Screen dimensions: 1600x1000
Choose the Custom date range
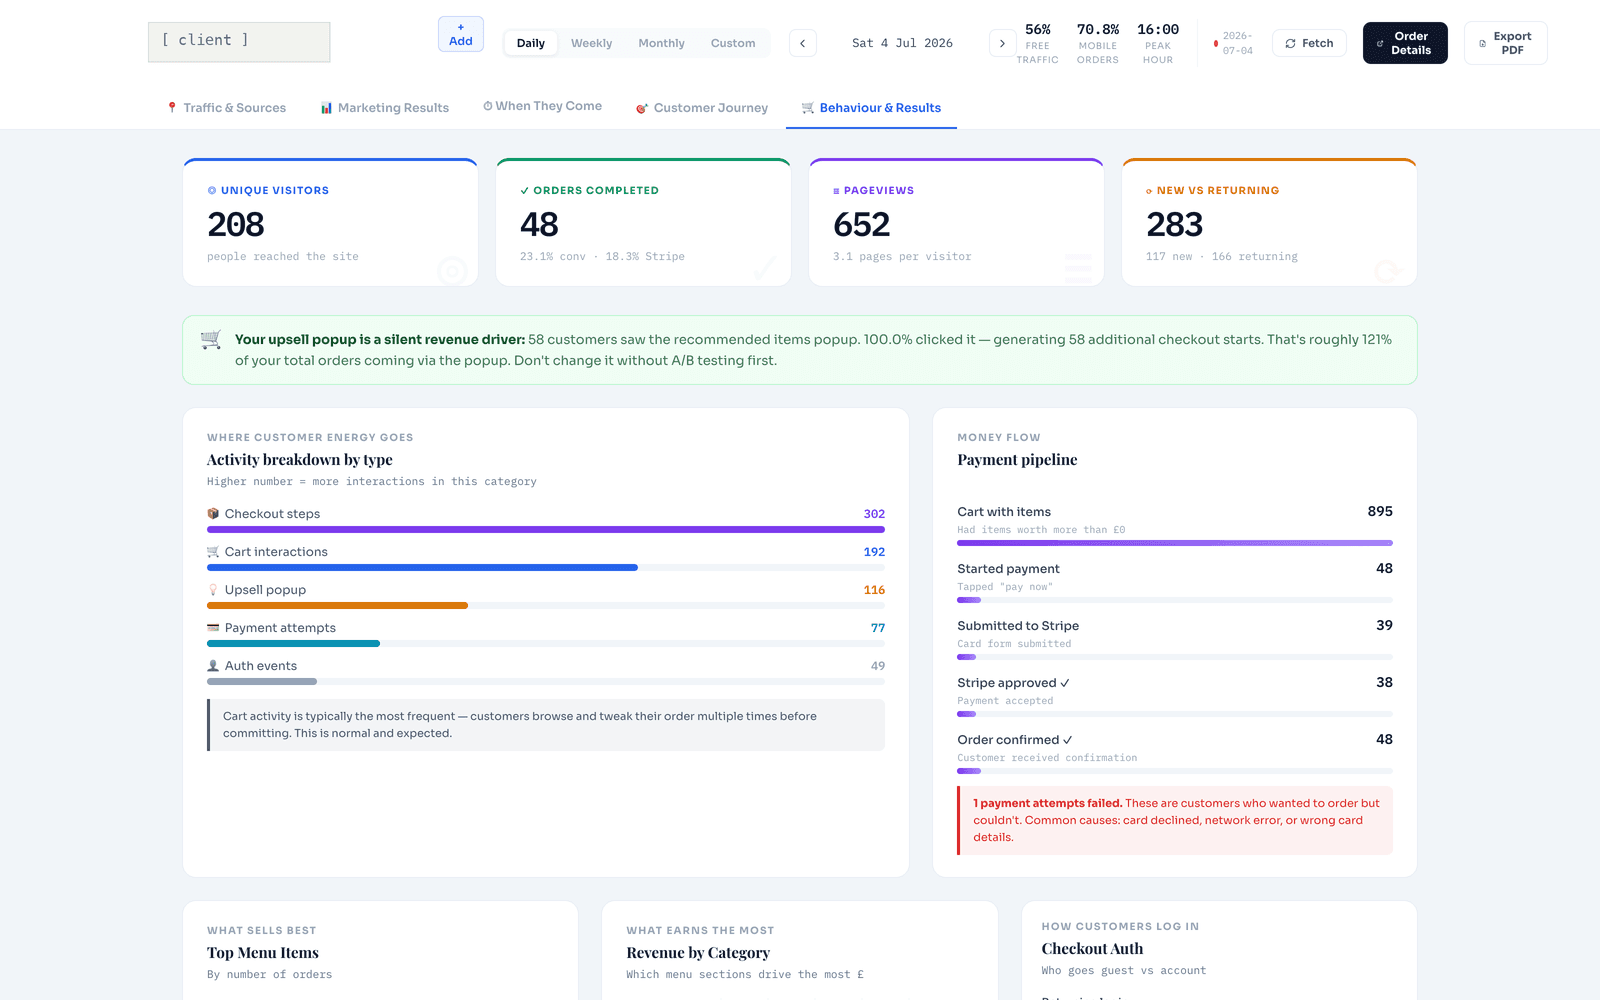(733, 43)
